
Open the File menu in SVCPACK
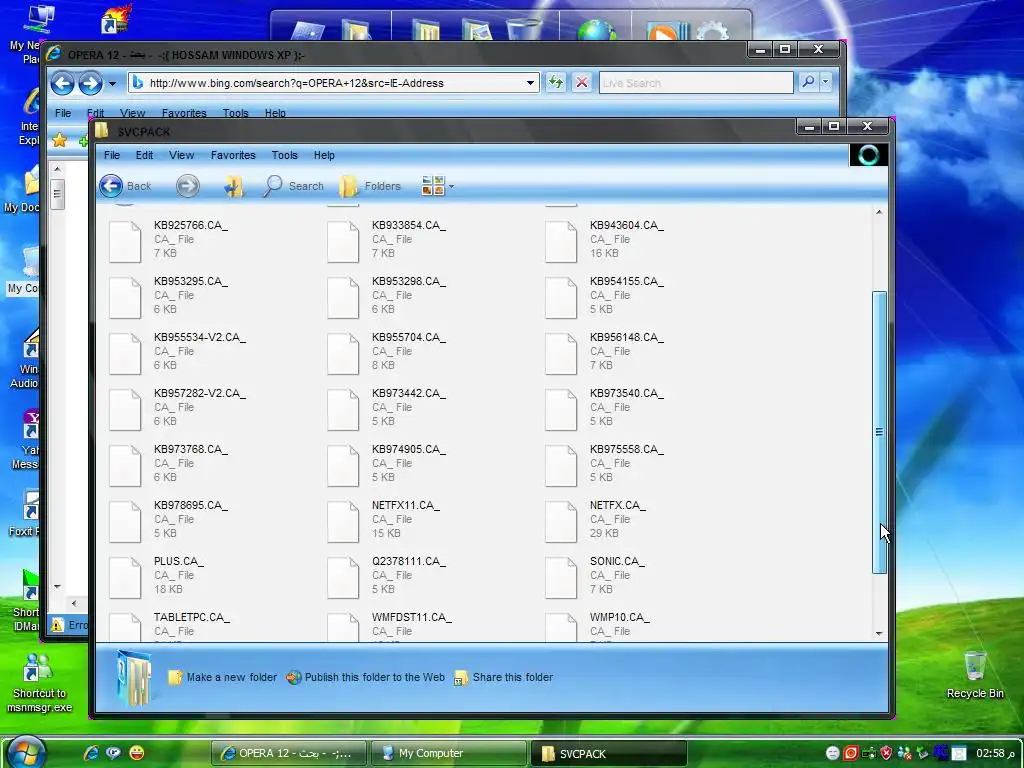(112, 155)
